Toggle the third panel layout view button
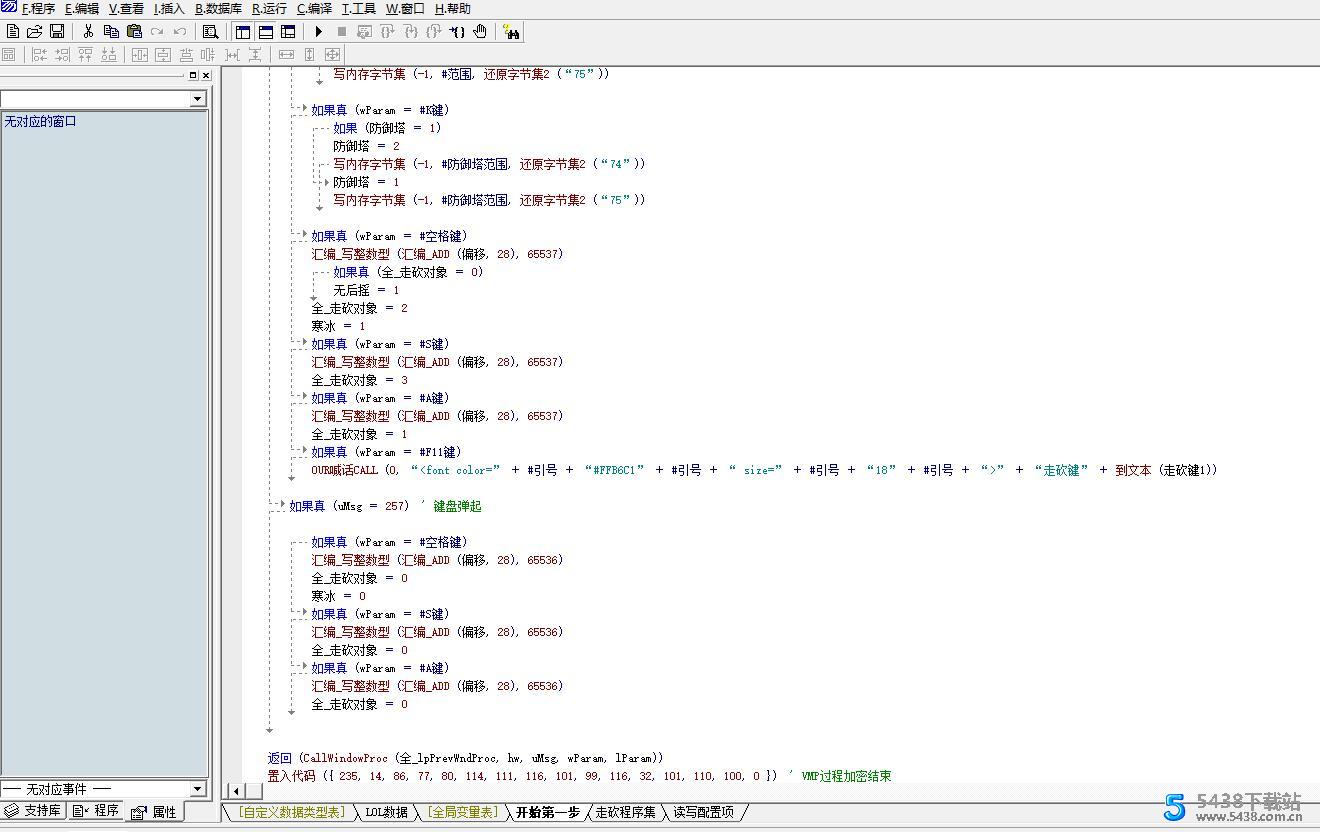 (x=288, y=32)
